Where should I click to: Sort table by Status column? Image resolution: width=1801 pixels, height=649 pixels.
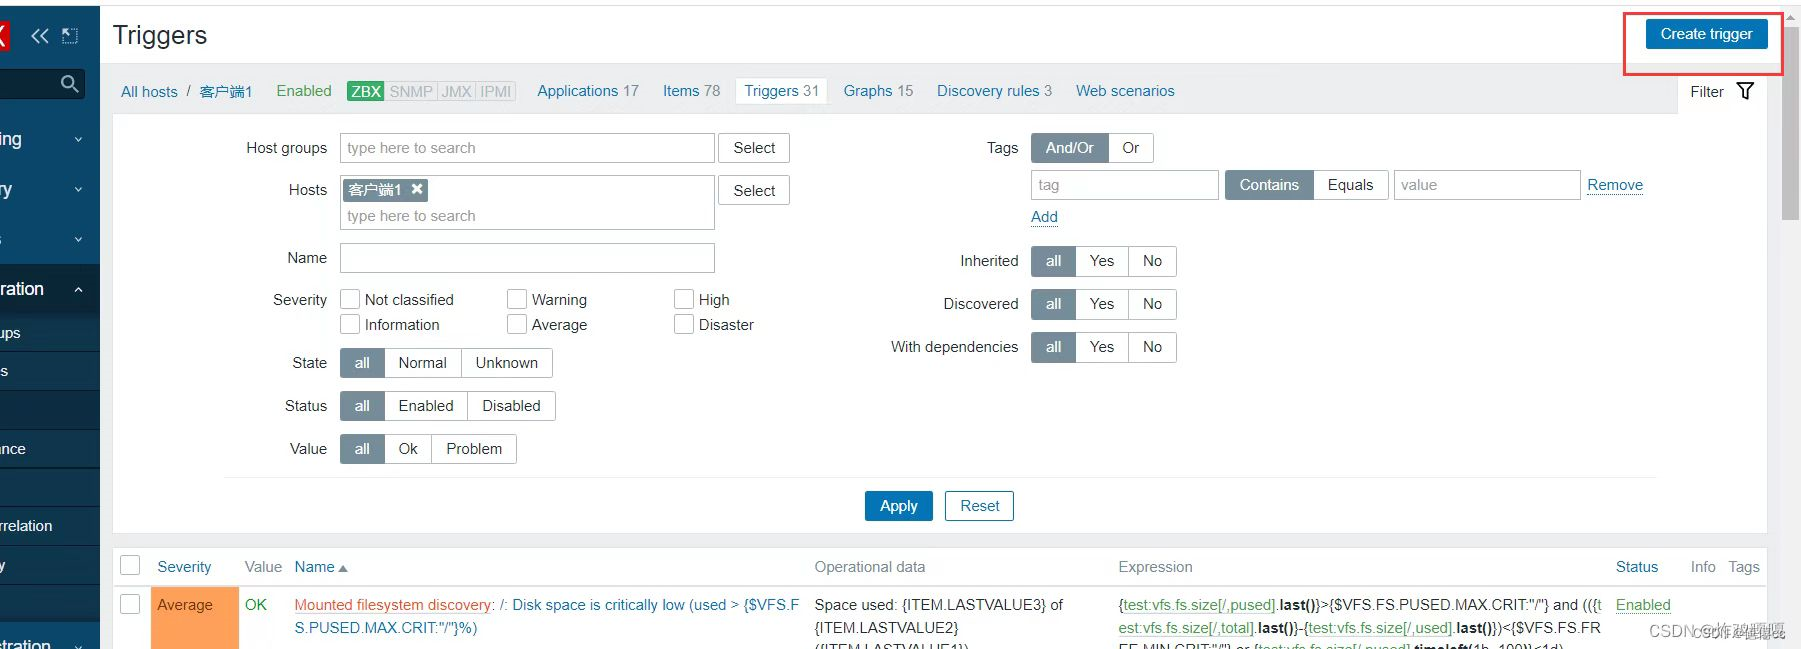point(1636,567)
